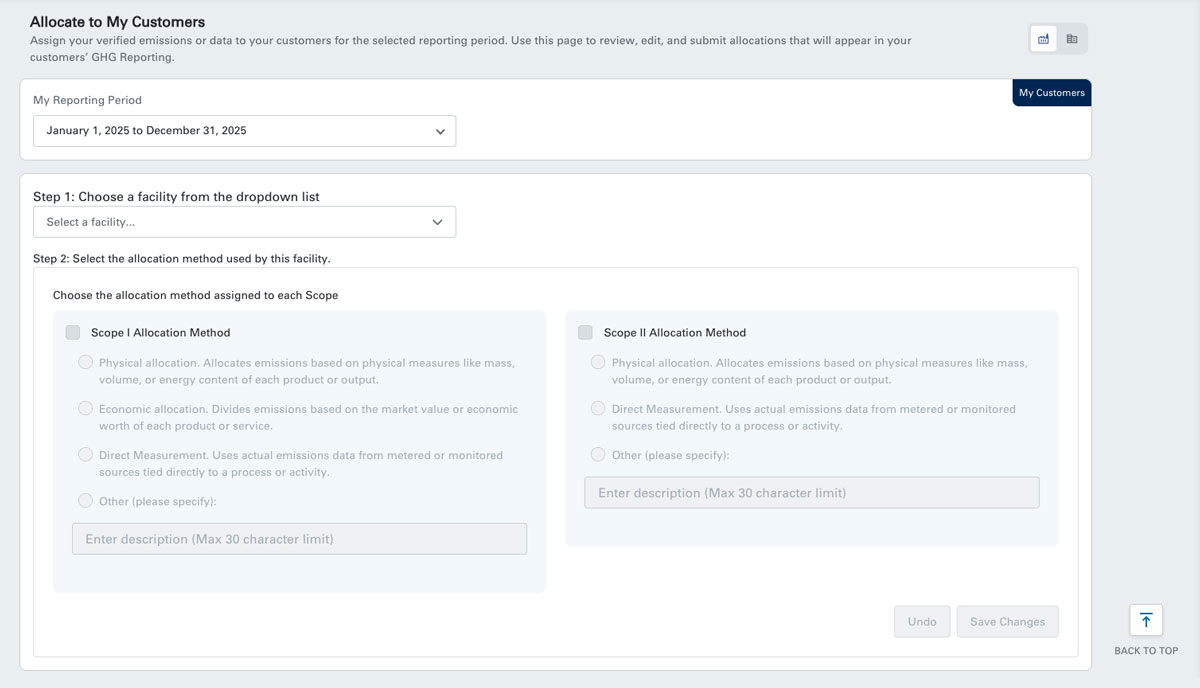The width and height of the screenshot is (1200, 688).
Task: Select Scope I Economic allocation radio button
Action: click(x=85, y=408)
